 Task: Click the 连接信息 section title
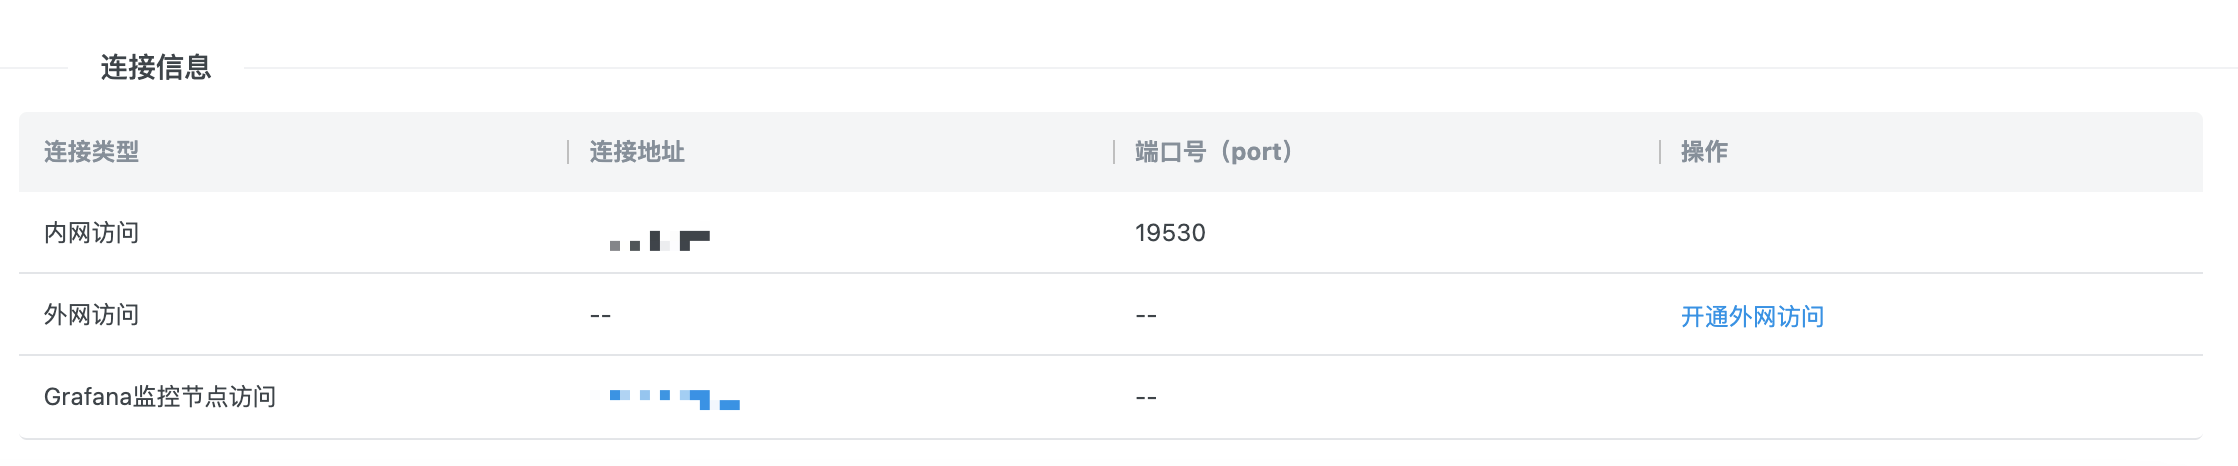point(156,67)
